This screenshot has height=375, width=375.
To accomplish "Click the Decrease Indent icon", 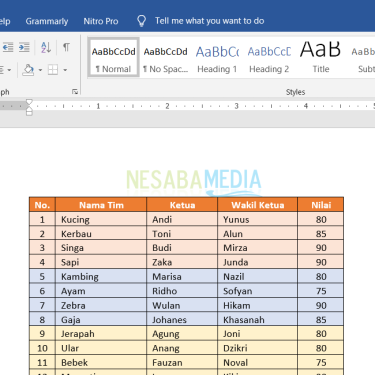I will click(8, 47).
